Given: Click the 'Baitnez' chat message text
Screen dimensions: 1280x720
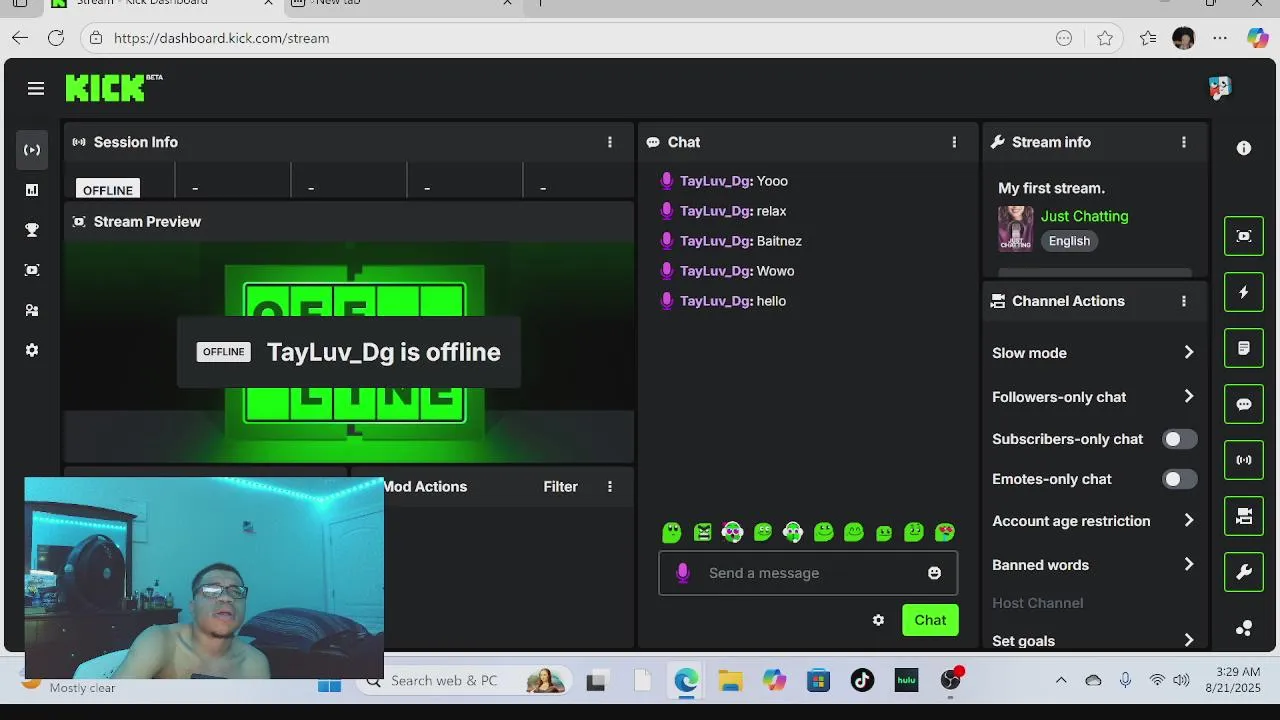Looking at the screenshot, I should (779, 241).
